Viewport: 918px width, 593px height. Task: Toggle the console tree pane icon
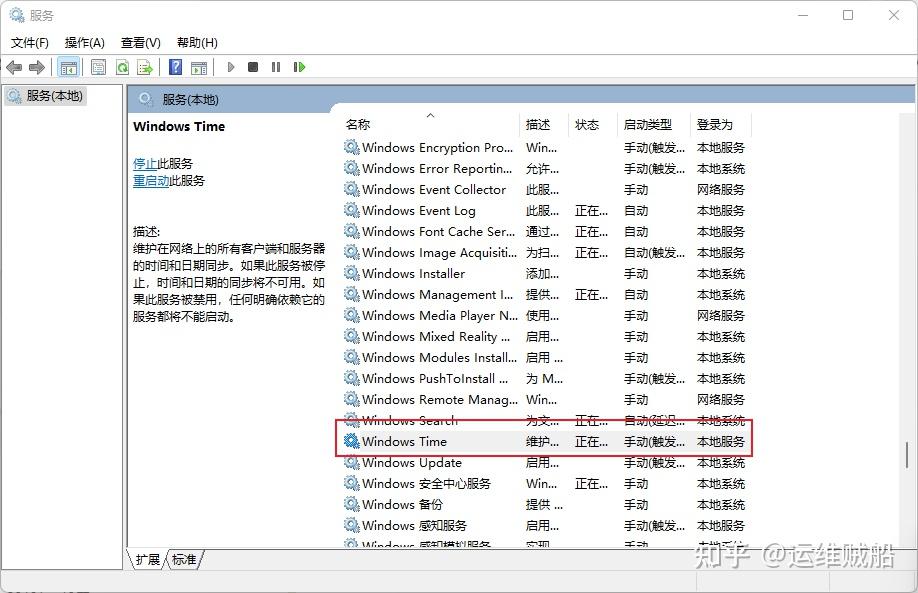pos(68,67)
